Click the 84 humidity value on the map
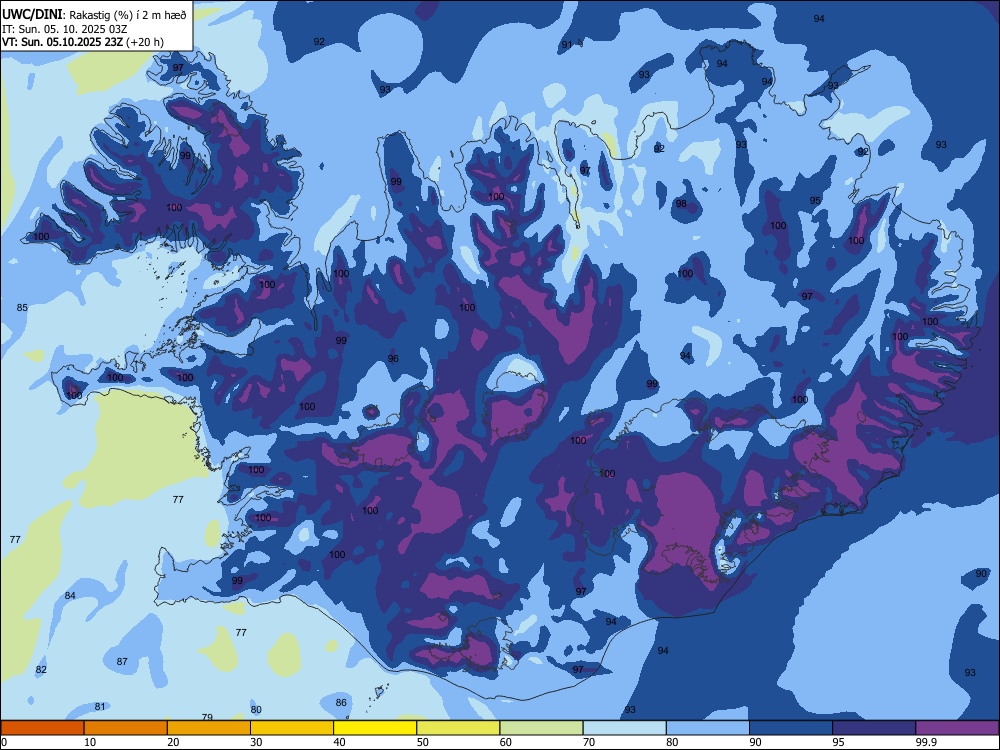The height and width of the screenshot is (750, 1000). point(70,596)
